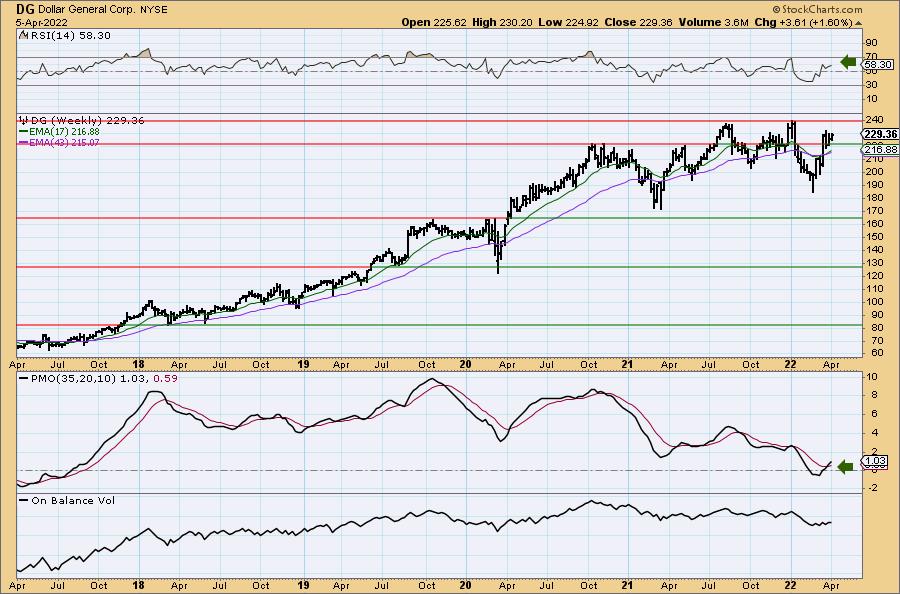Click the Dollar General Corp. company name
Image resolution: width=900 pixels, height=594 pixels.
point(87,10)
